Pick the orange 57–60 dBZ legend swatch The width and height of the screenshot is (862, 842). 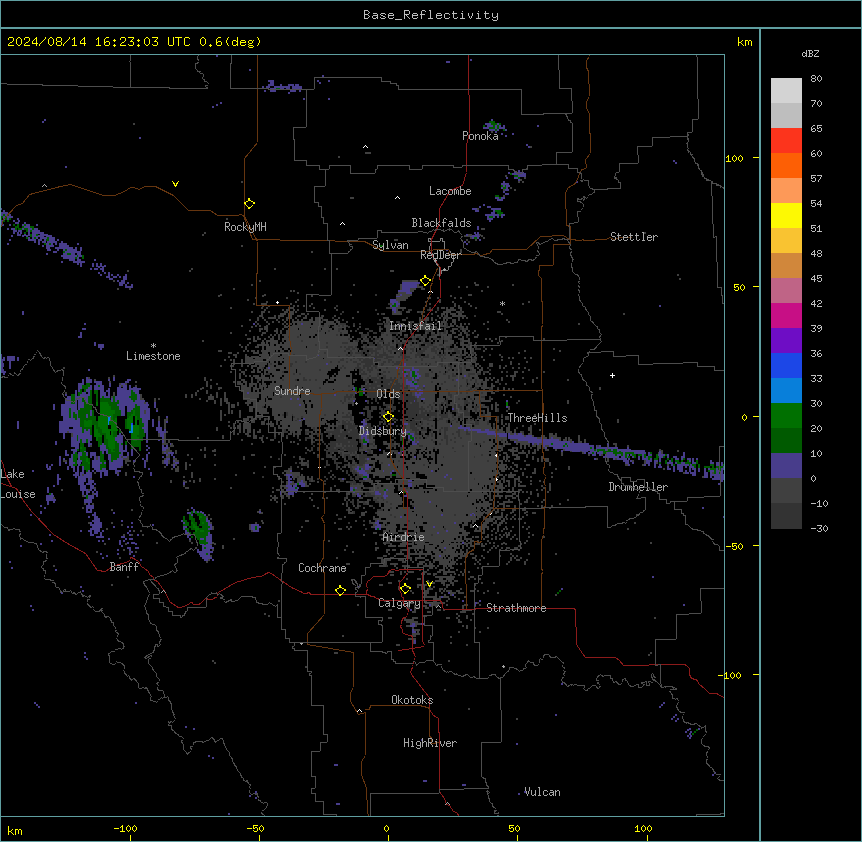pyautogui.click(x=786, y=165)
